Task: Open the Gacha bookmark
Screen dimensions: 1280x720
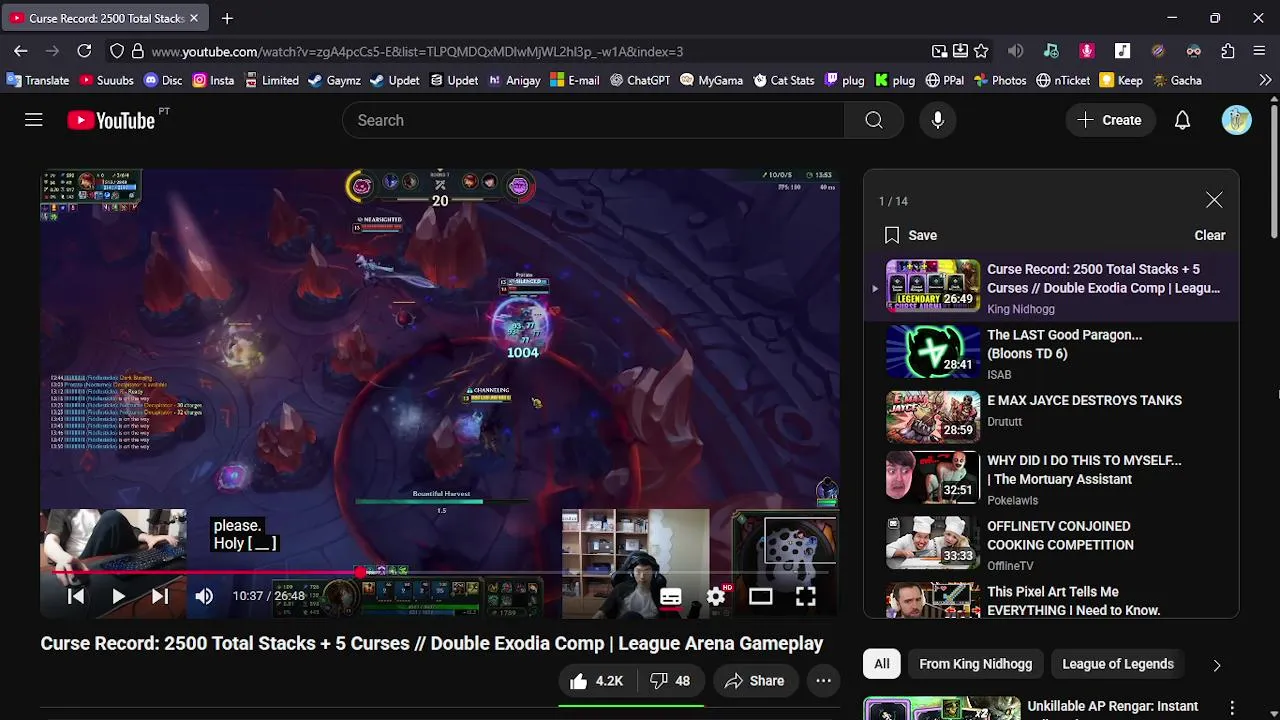Action: tap(1176, 80)
